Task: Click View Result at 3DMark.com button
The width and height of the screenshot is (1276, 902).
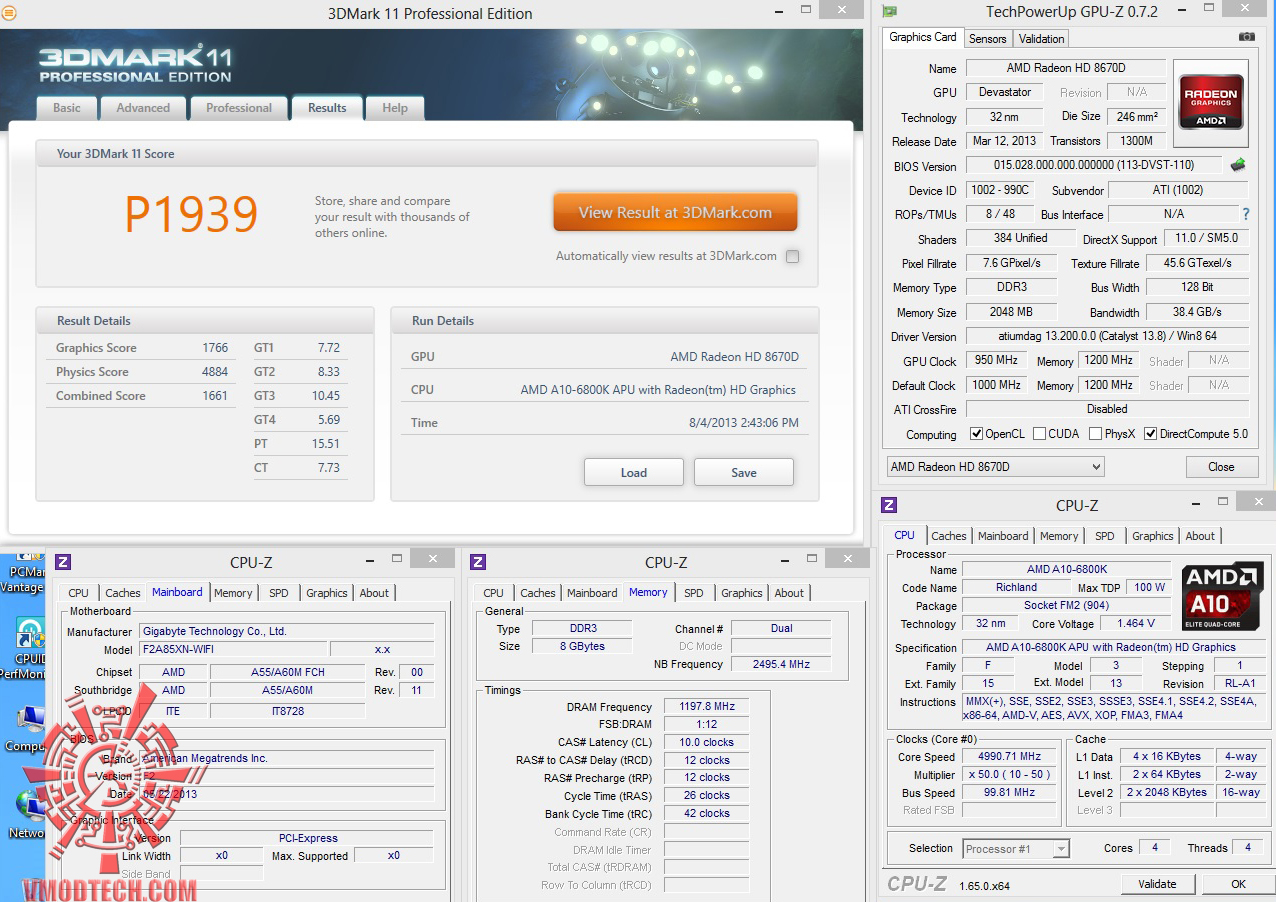Action: pos(675,212)
